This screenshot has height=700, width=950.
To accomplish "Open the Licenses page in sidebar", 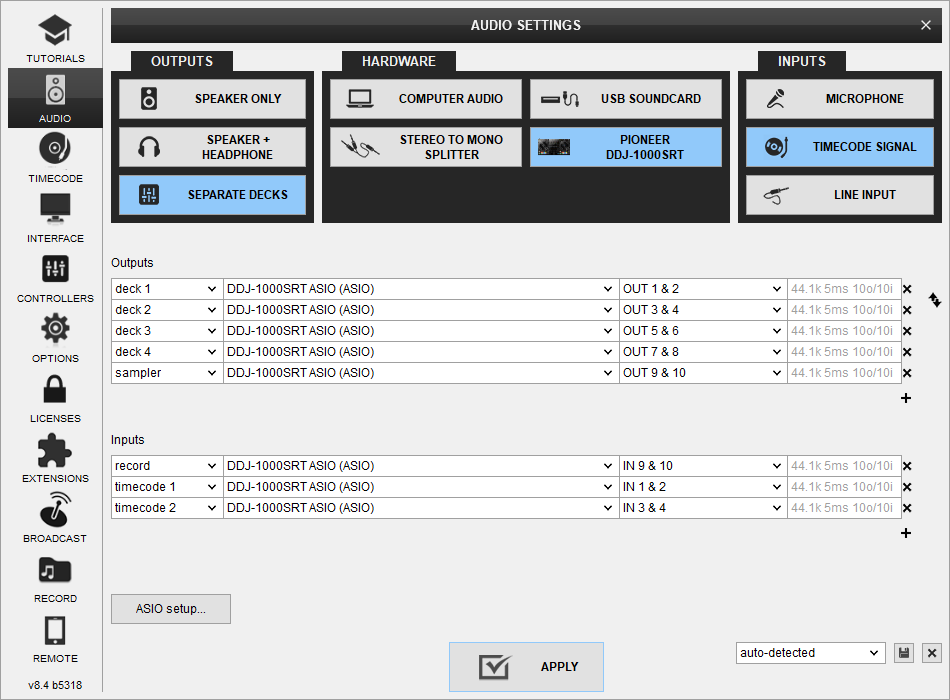I will point(55,398).
